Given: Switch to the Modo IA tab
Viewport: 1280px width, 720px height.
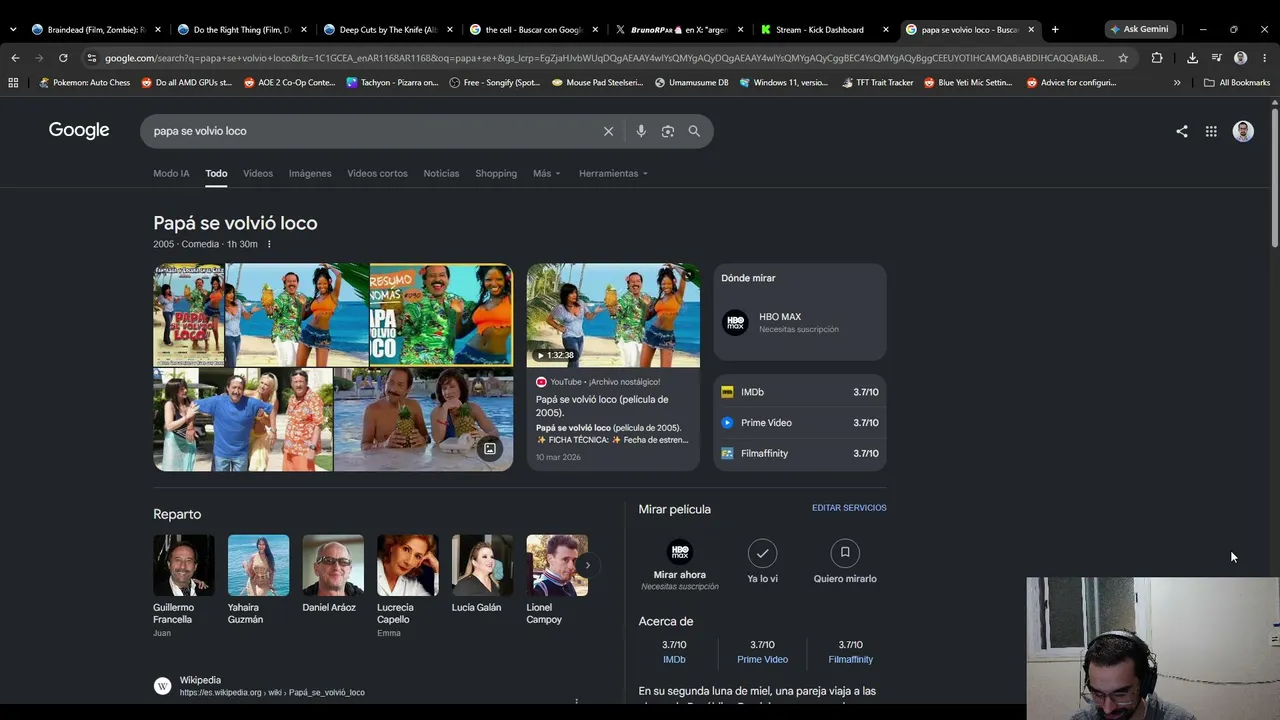Looking at the screenshot, I should click(171, 173).
